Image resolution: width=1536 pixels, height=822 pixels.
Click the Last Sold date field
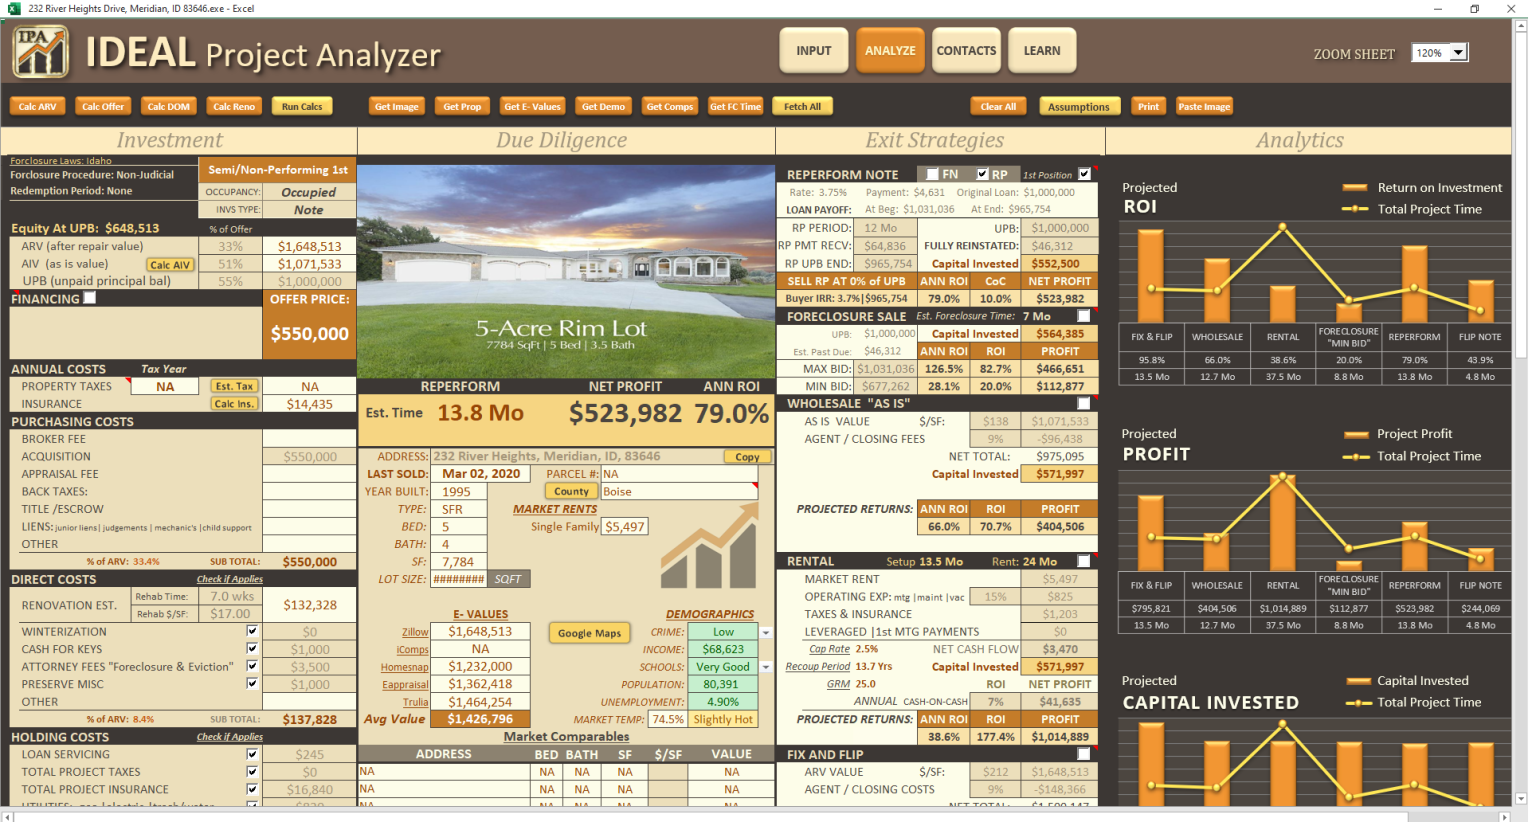[x=481, y=474]
